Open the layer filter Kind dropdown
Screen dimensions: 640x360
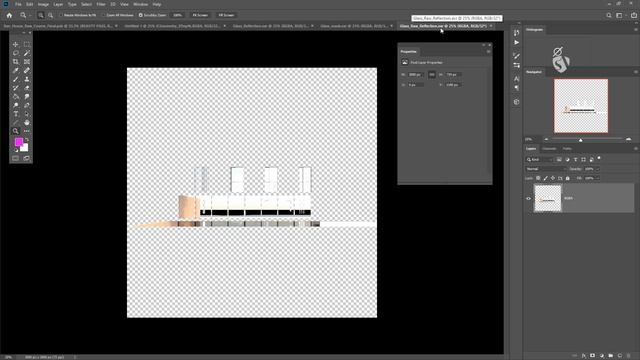click(539, 159)
